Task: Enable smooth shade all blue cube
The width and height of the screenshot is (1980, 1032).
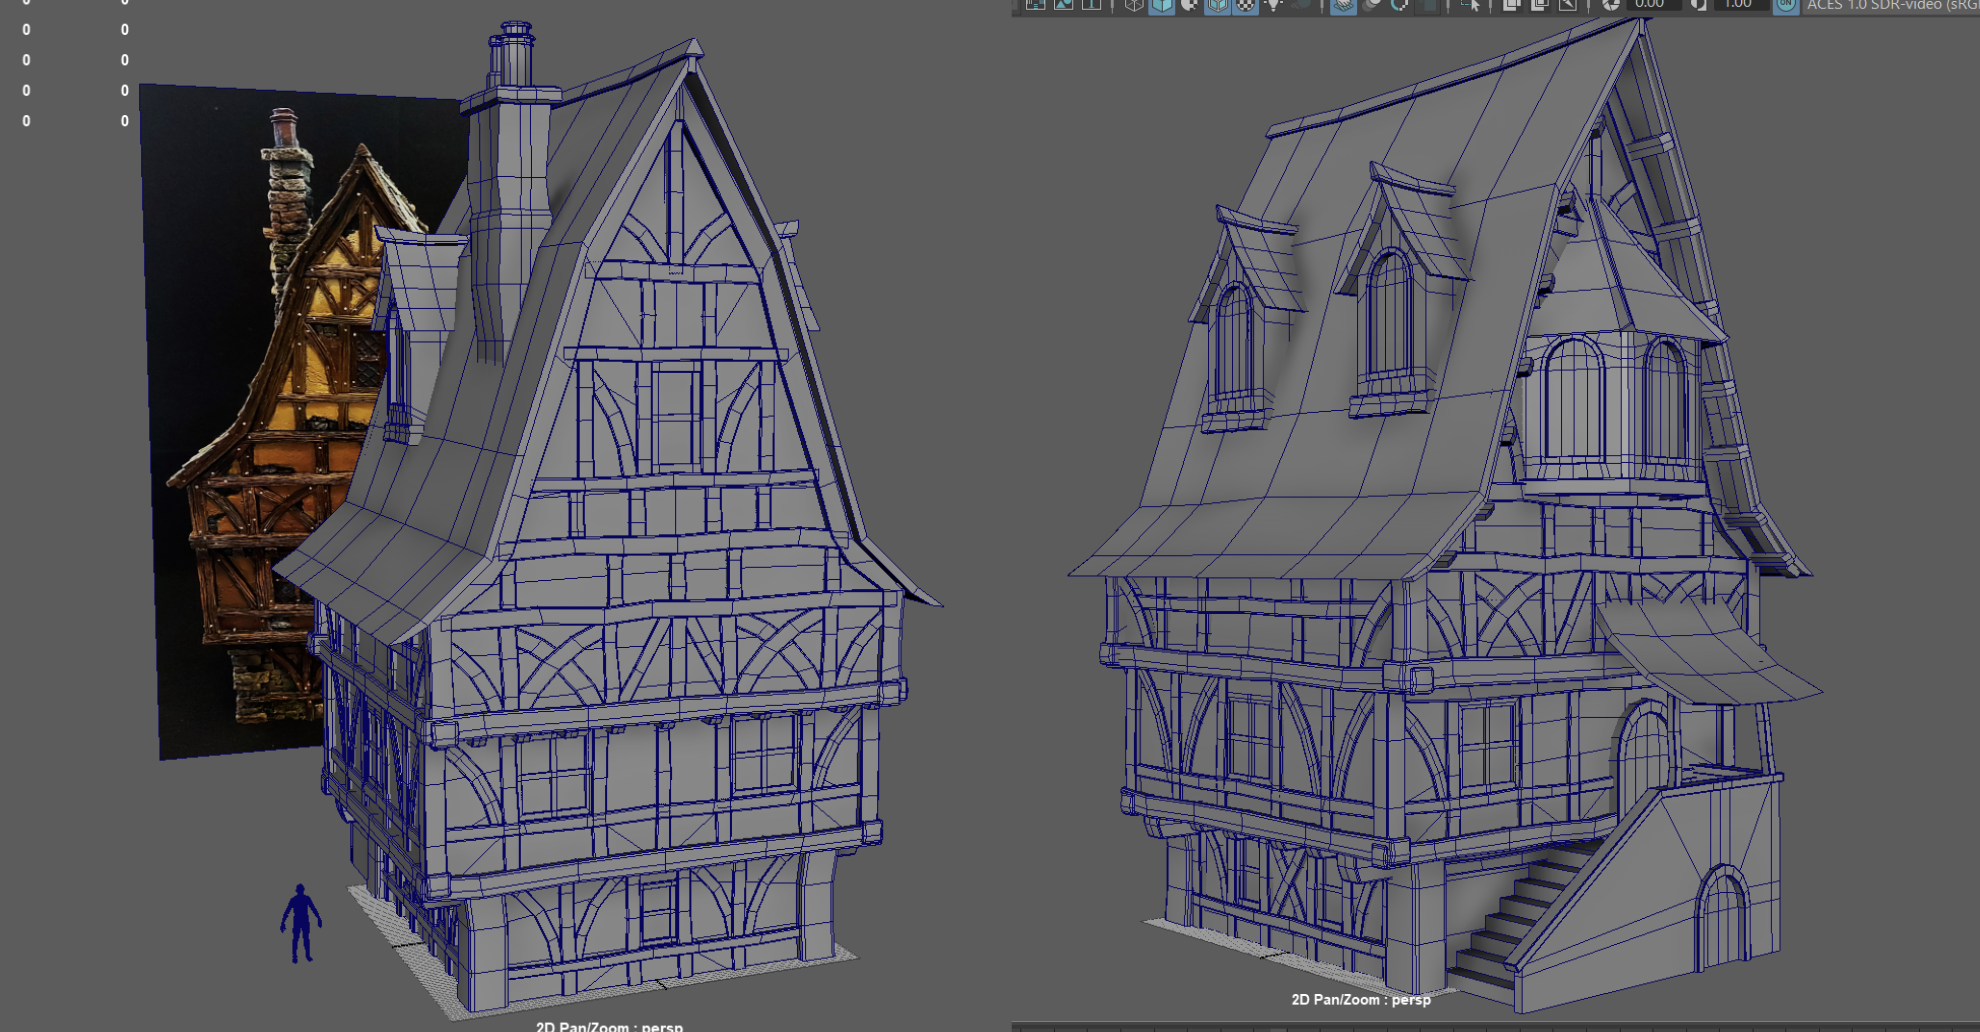Action: coord(1161,5)
